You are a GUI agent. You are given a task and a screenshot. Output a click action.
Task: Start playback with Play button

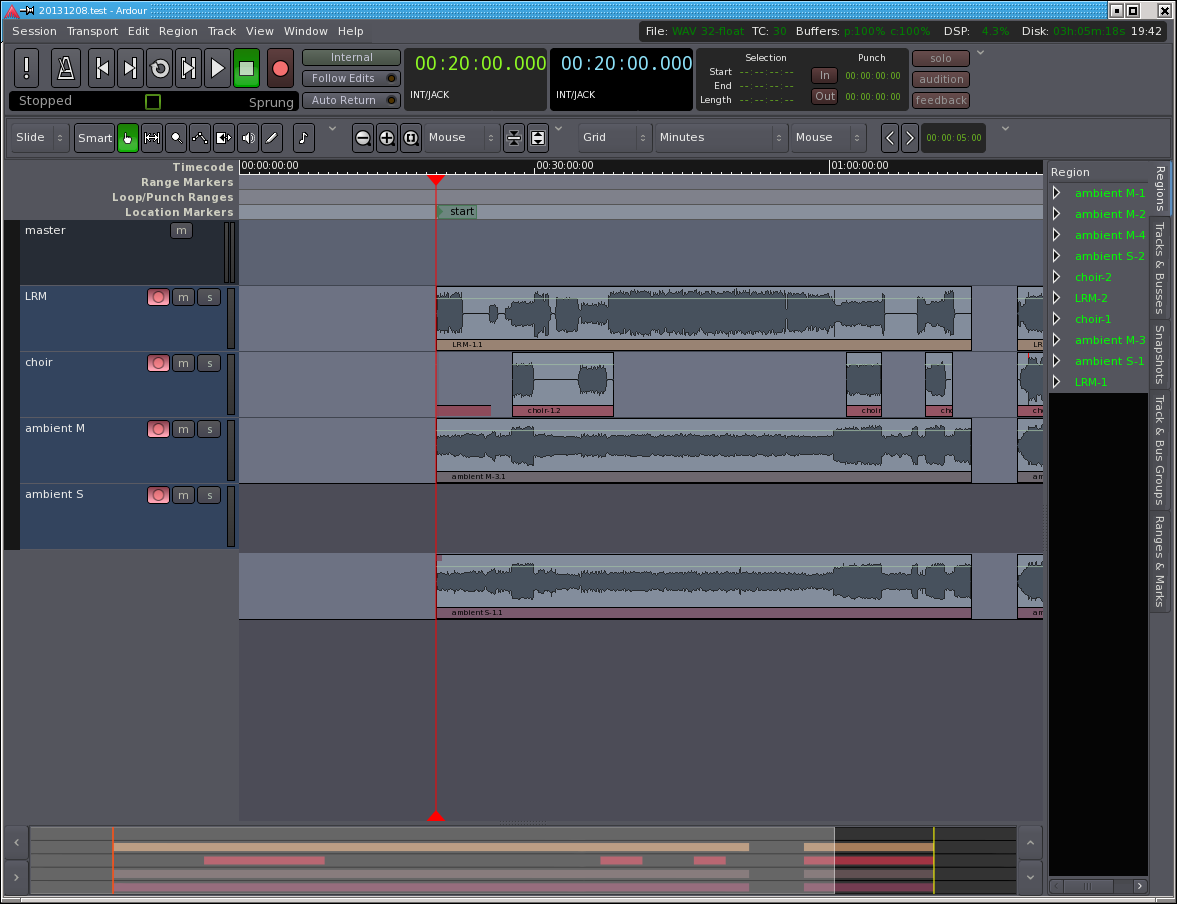coord(217,68)
